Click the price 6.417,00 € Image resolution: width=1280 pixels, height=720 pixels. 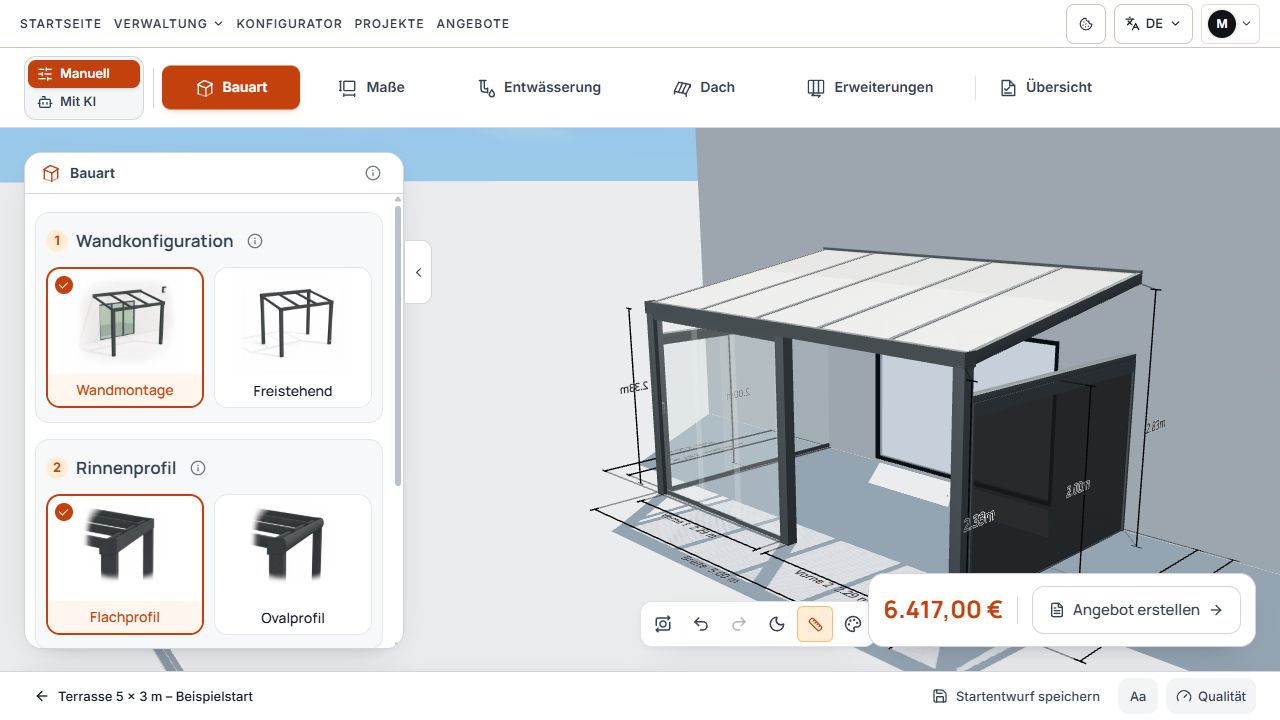(943, 610)
